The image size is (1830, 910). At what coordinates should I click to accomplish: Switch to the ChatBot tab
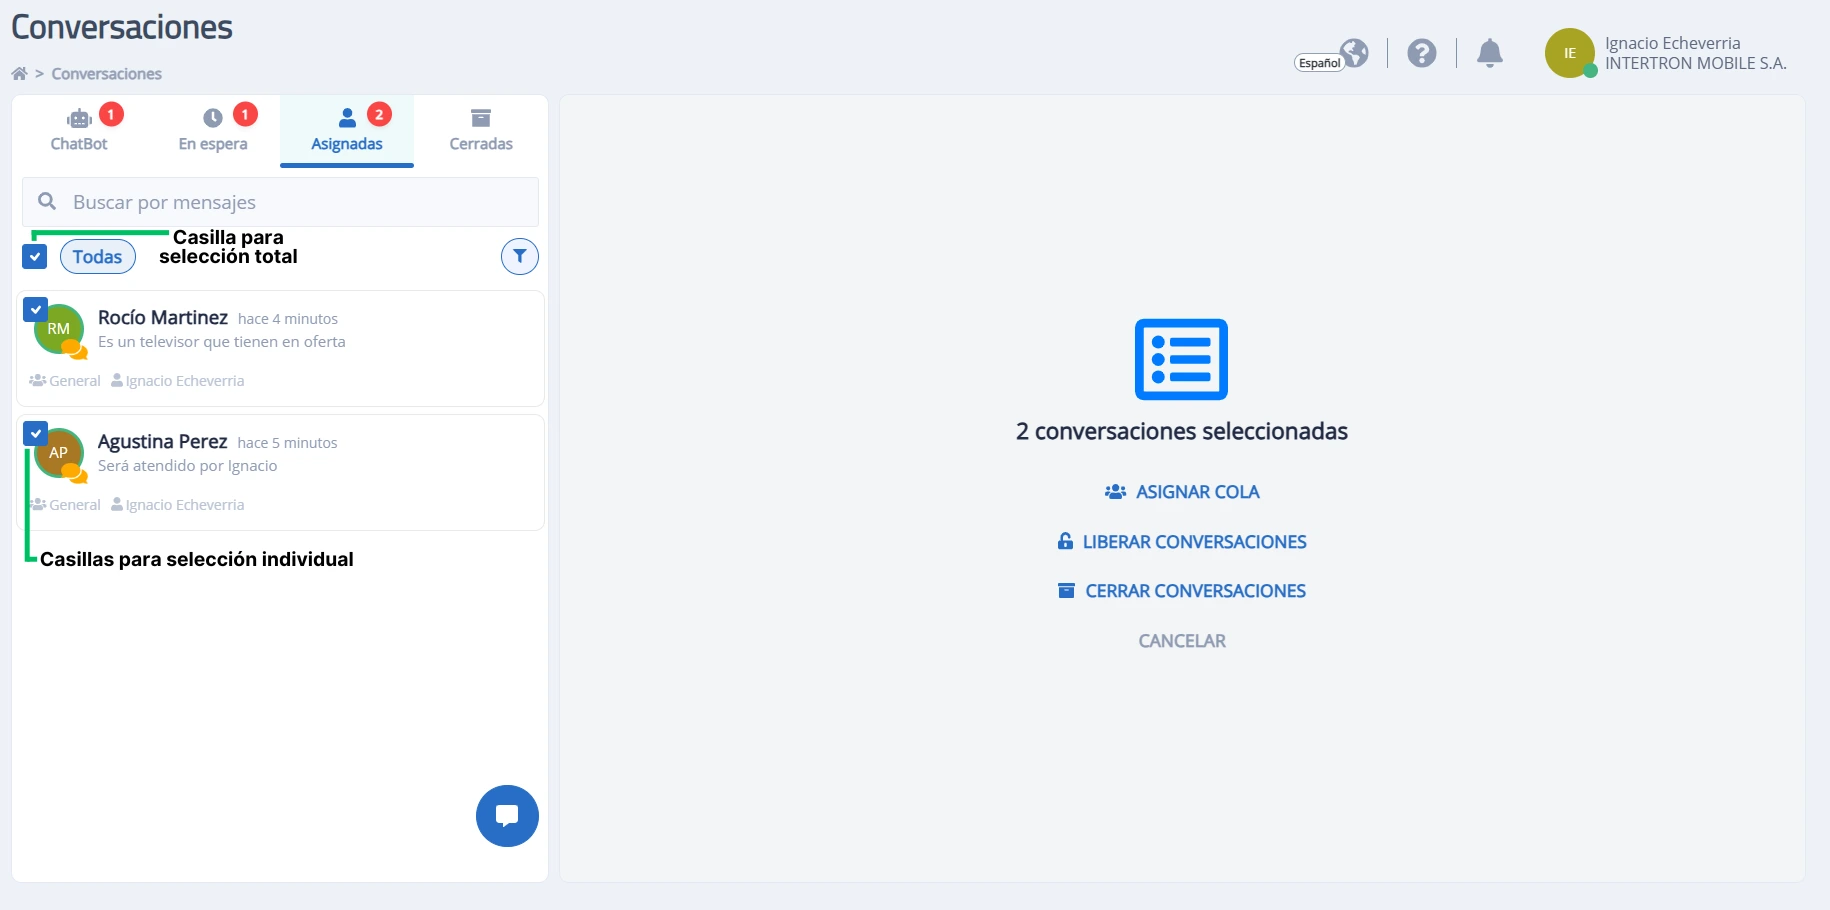point(79,131)
